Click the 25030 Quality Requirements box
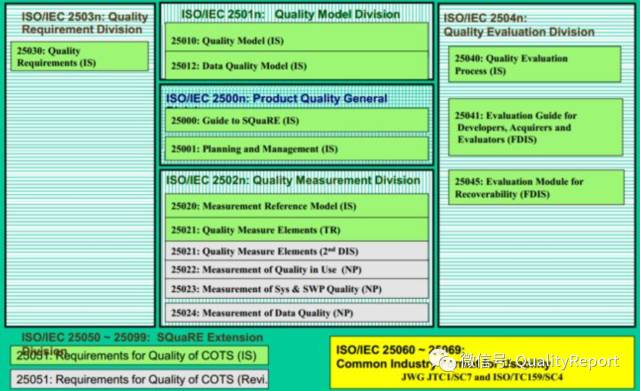The image size is (640, 391). tap(80, 56)
